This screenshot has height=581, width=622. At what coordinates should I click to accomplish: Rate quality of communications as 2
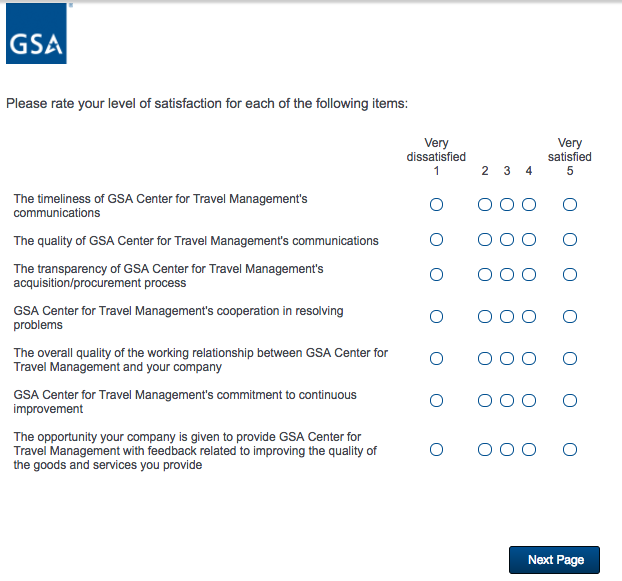click(485, 240)
